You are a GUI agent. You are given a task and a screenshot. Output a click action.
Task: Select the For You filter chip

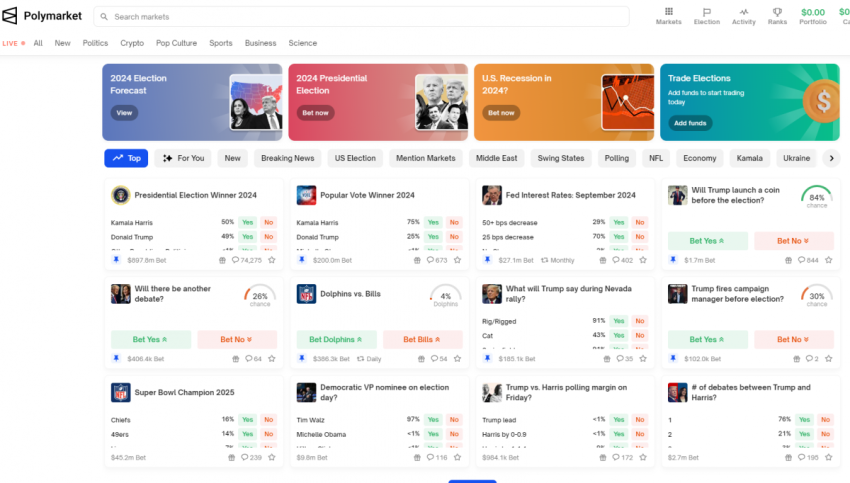pyautogui.click(x=183, y=158)
